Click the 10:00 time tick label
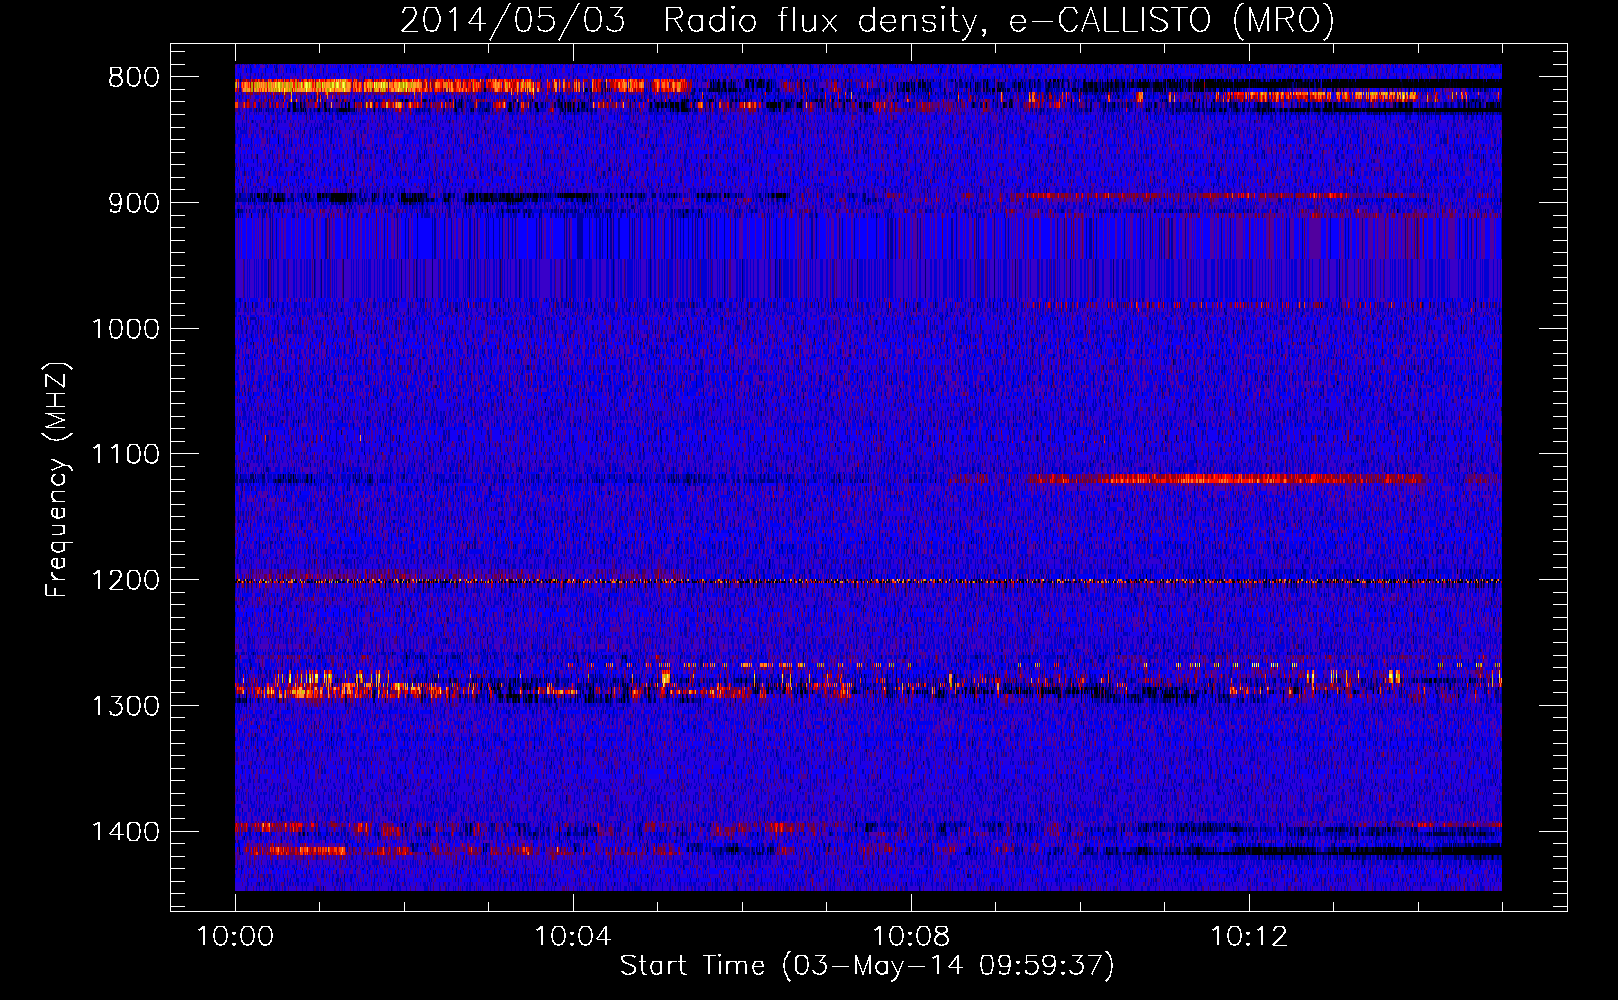The image size is (1618, 1000). click(235, 937)
